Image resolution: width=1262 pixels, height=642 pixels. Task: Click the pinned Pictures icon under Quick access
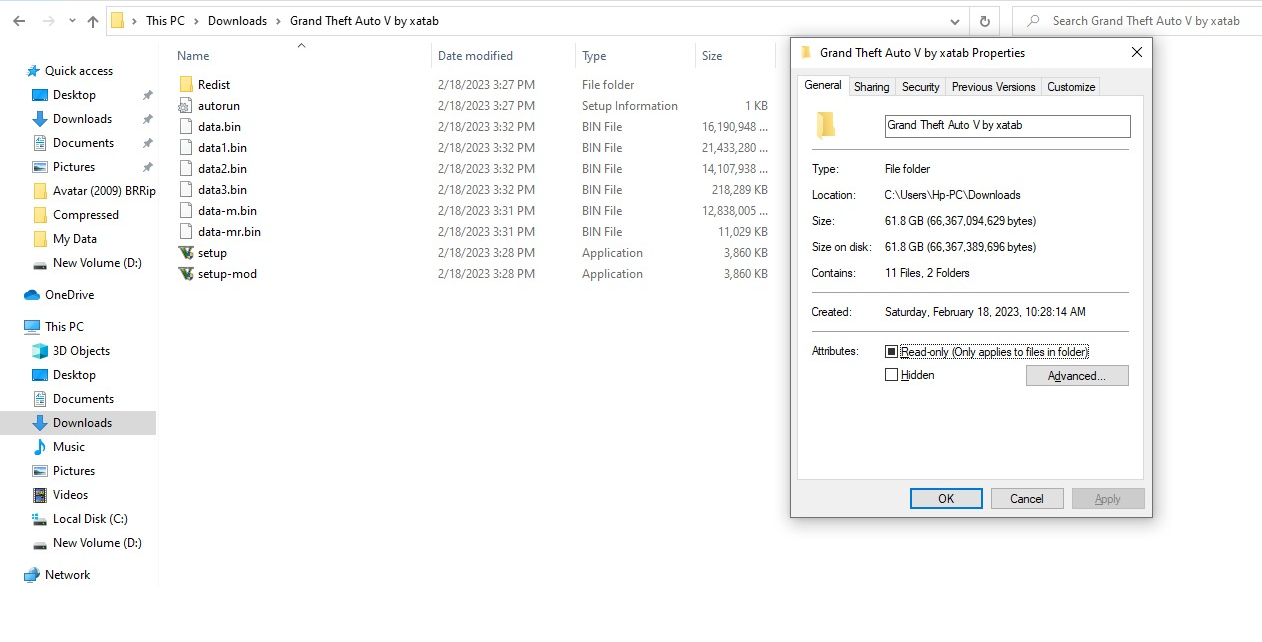(40, 167)
